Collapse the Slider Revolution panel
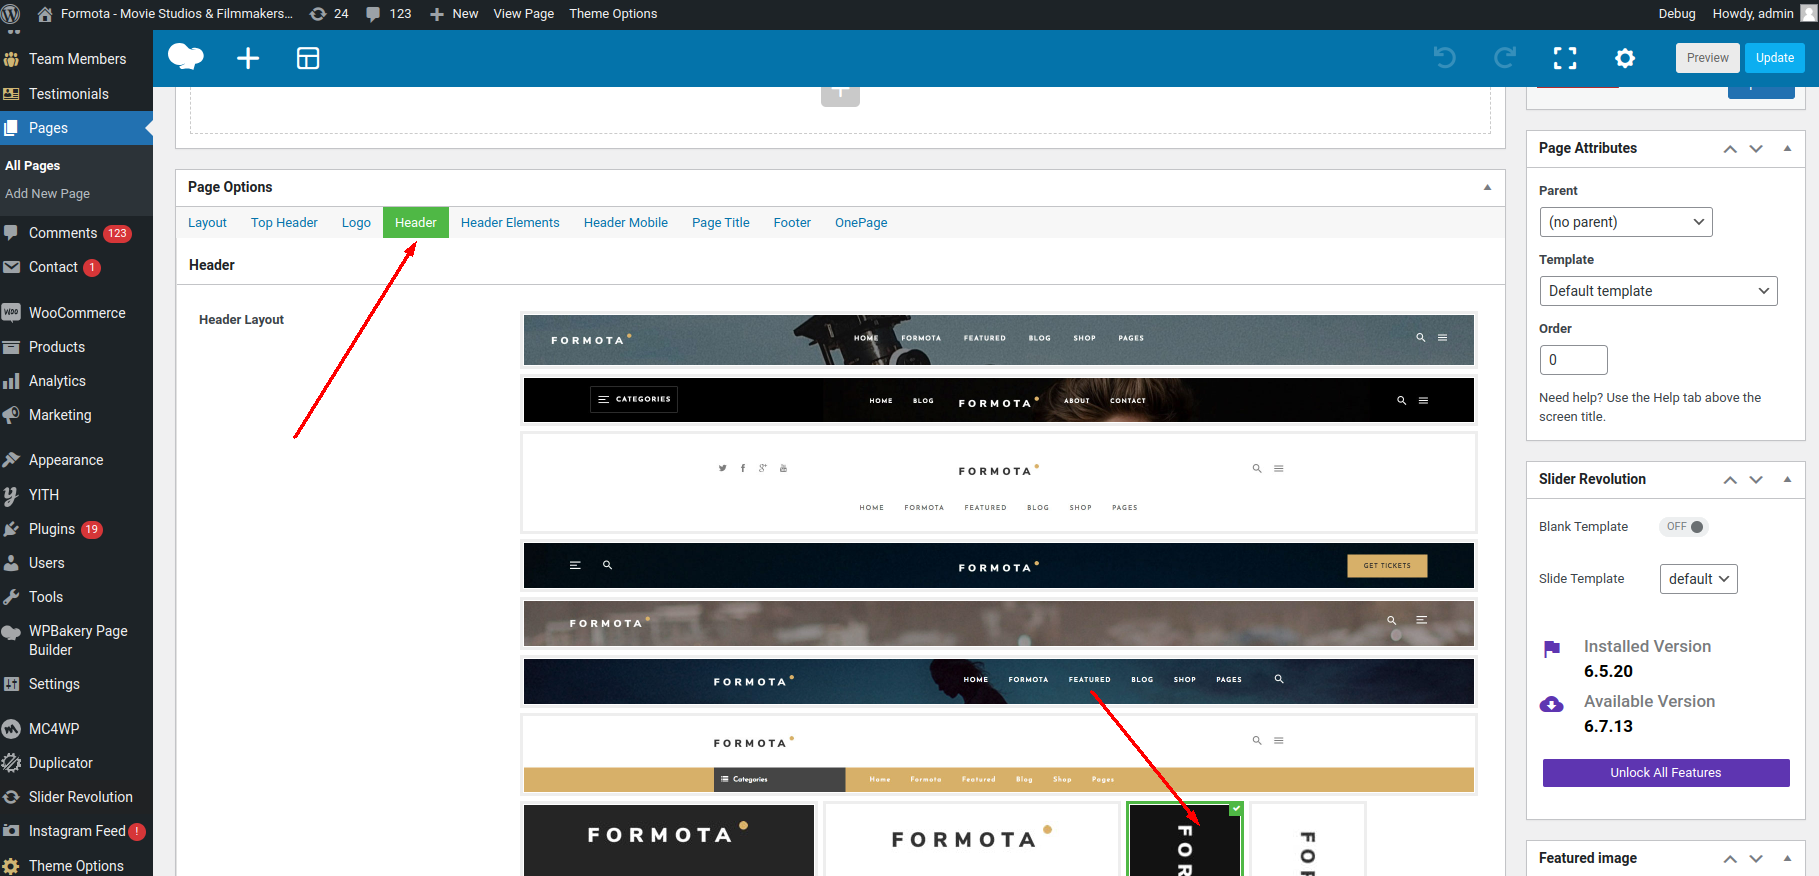 [x=1787, y=479]
